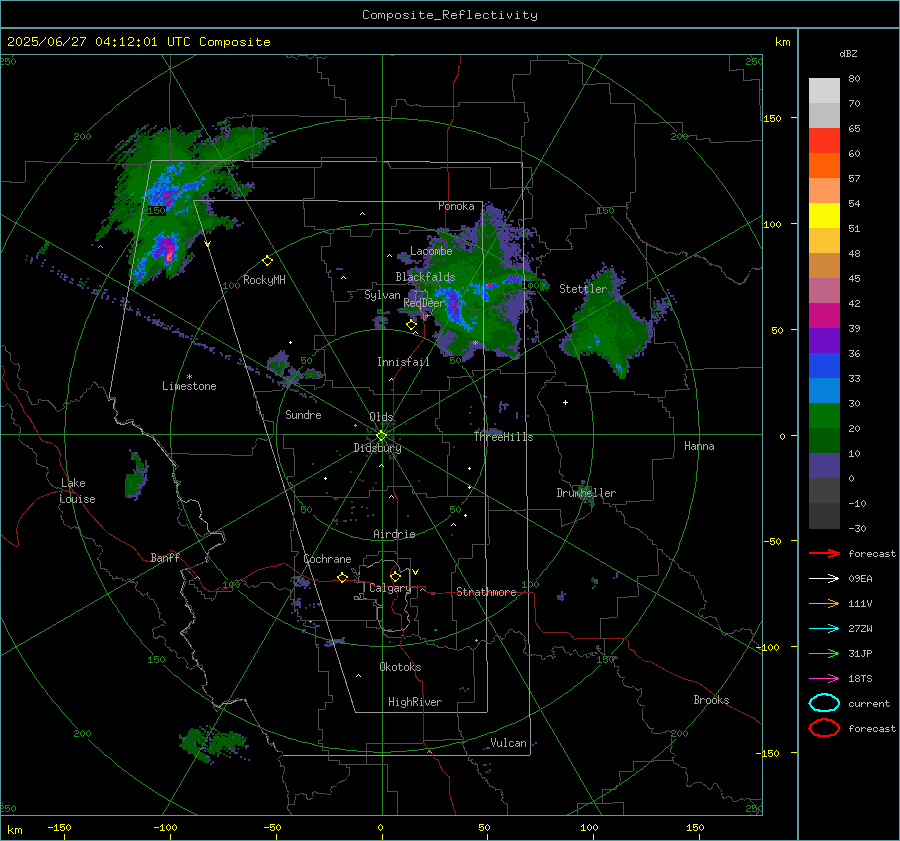Screen dimensions: 900x841
Task: Click the Calgary city label
Action: (x=390, y=588)
